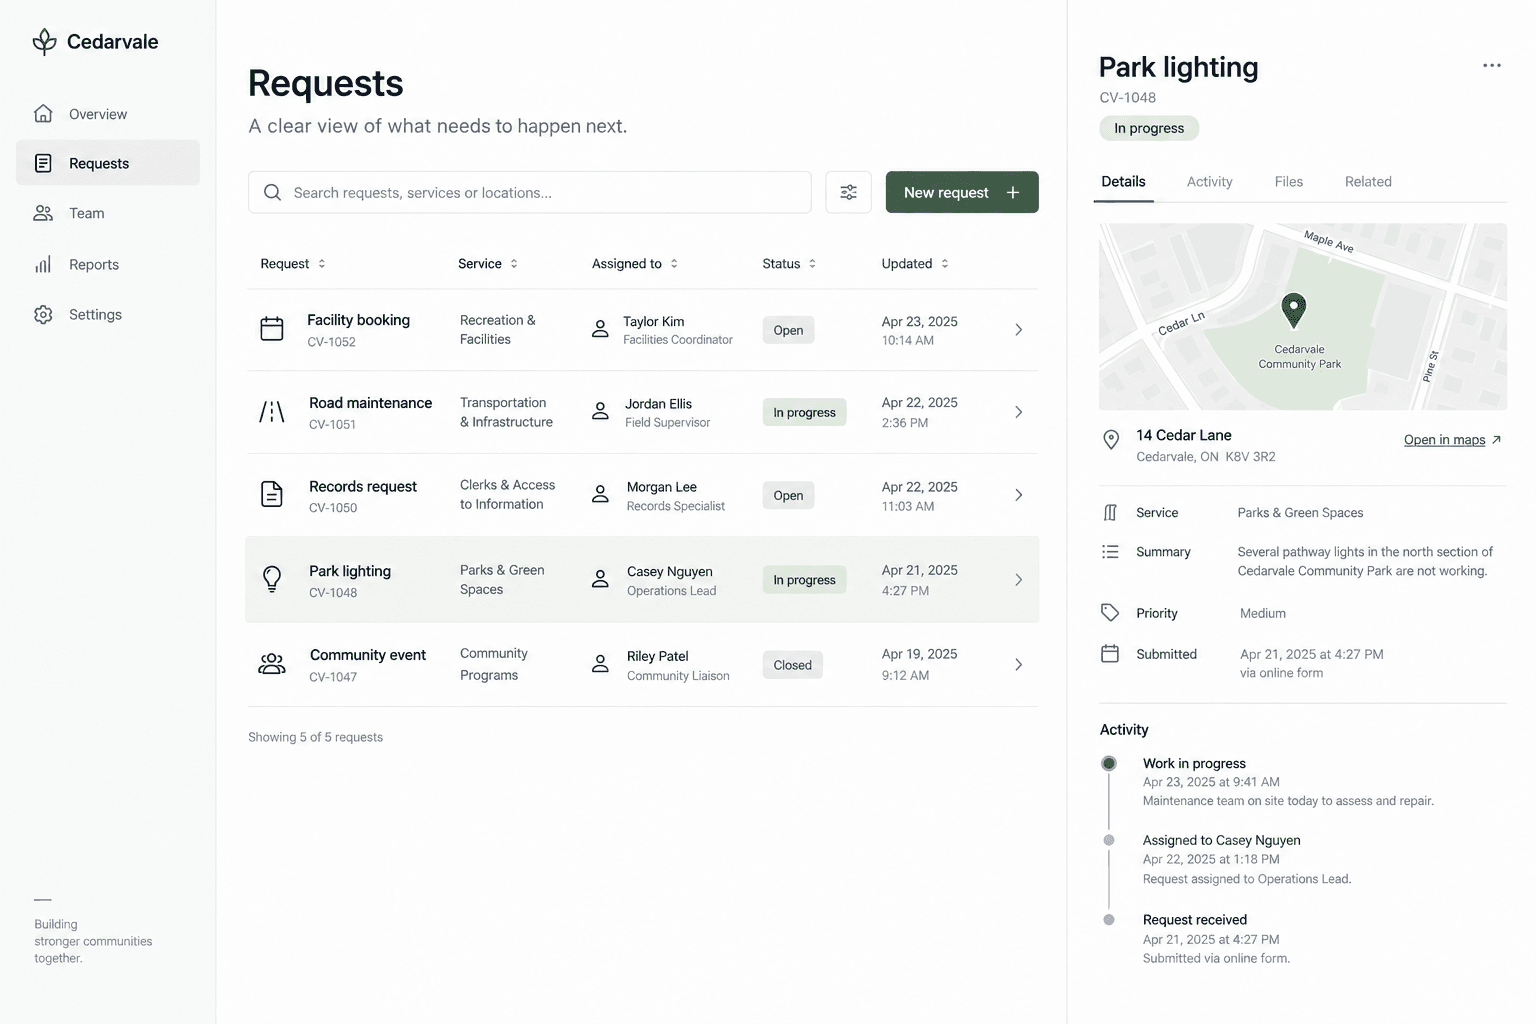Sort by Request column header
1536x1024 pixels.
[x=293, y=264]
